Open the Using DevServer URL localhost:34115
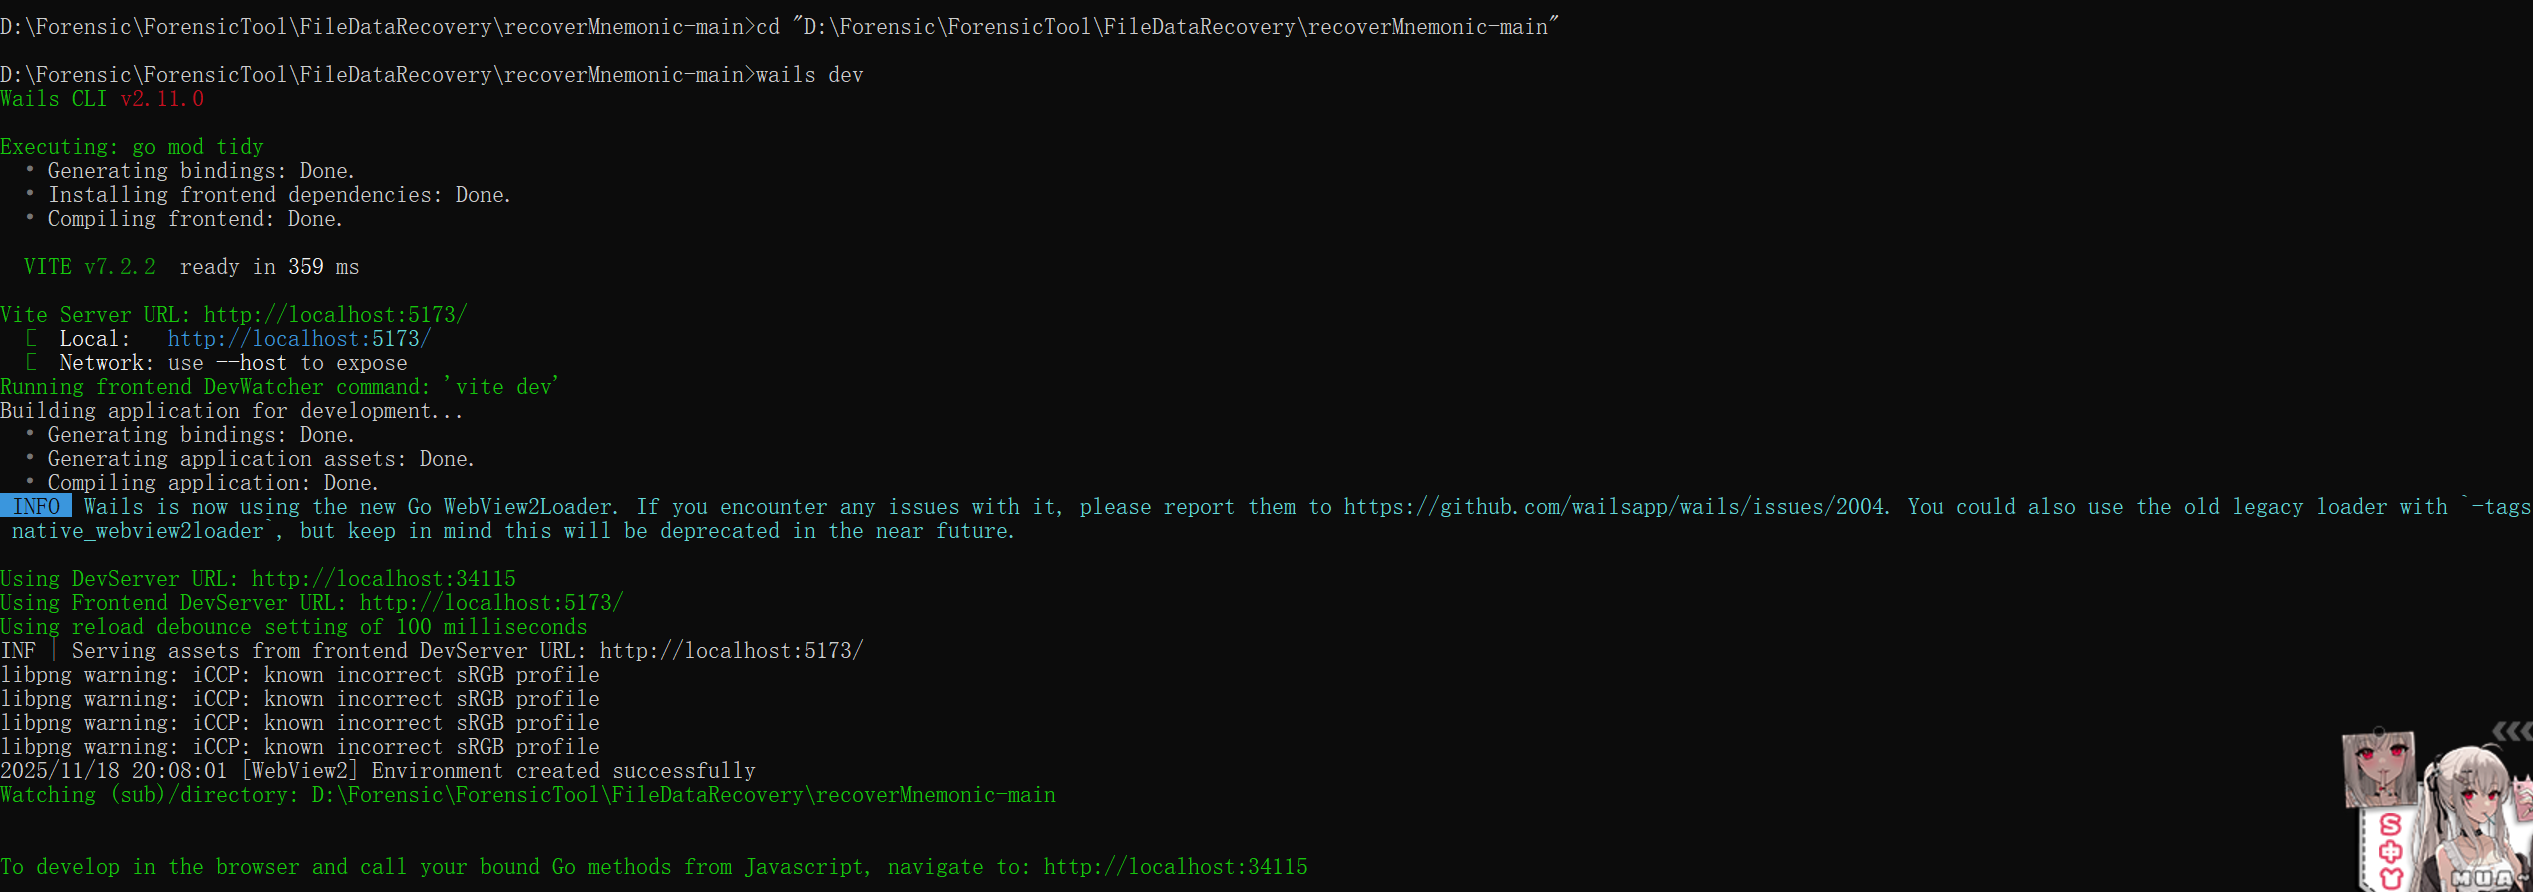 tap(383, 579)
